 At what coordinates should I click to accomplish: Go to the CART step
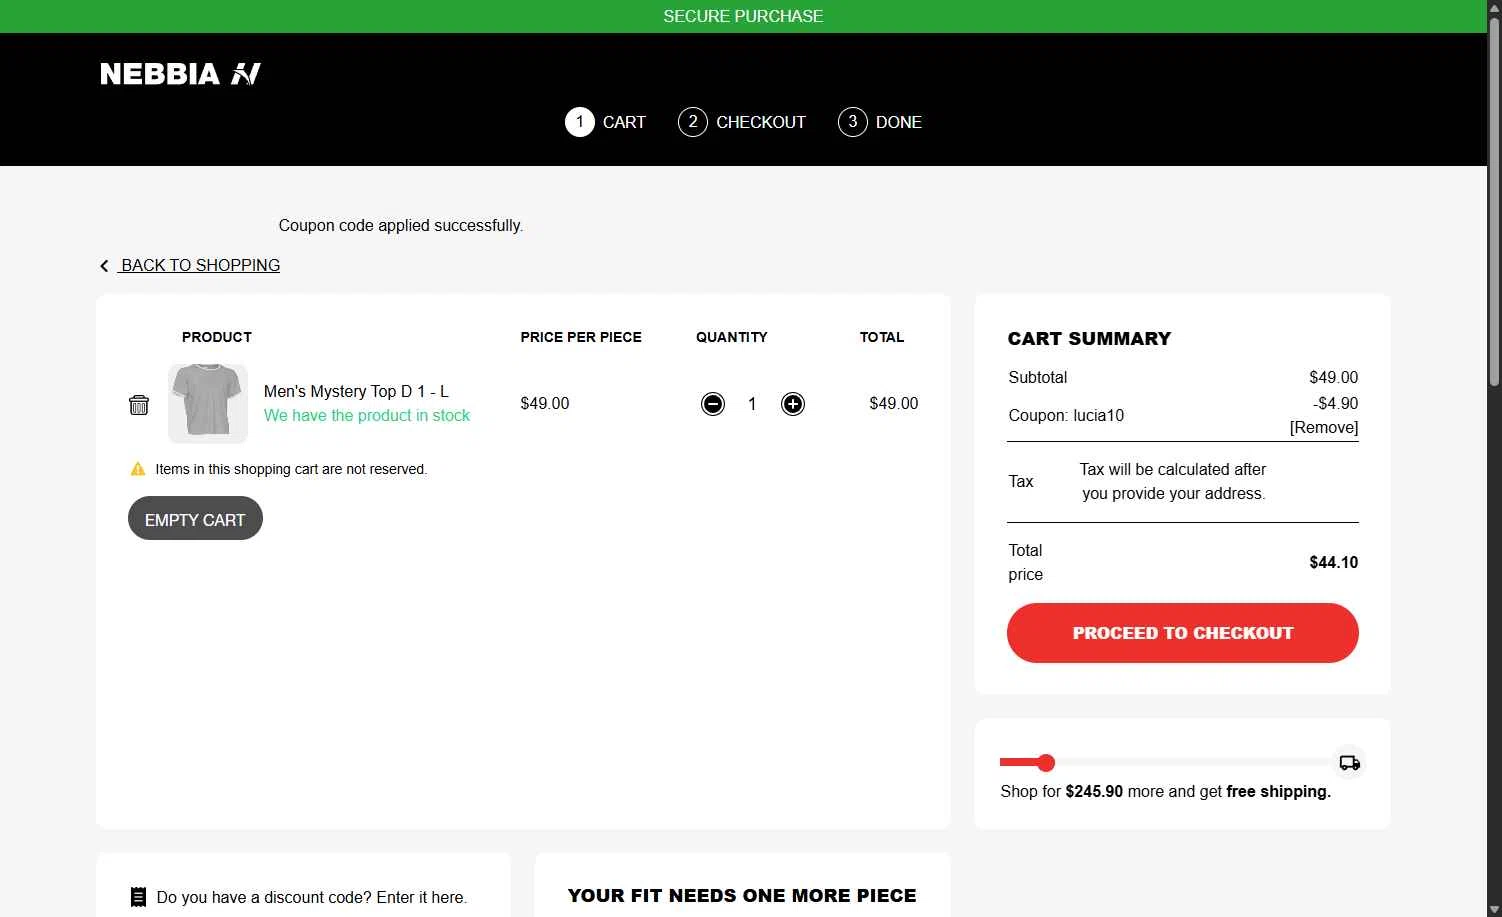(624, 122)
